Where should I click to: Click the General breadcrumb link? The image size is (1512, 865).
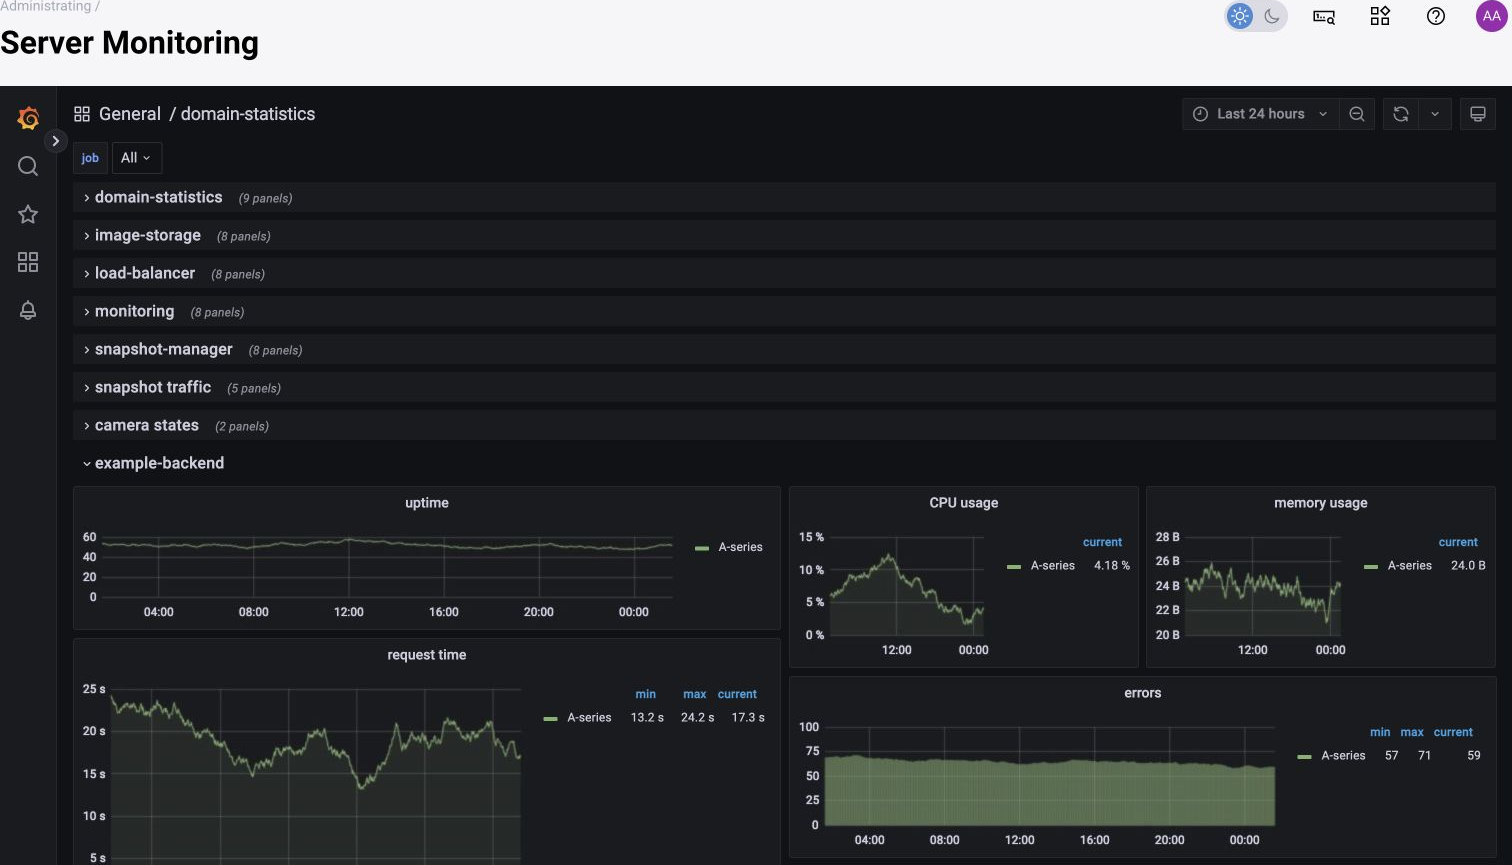click(130, 114)
